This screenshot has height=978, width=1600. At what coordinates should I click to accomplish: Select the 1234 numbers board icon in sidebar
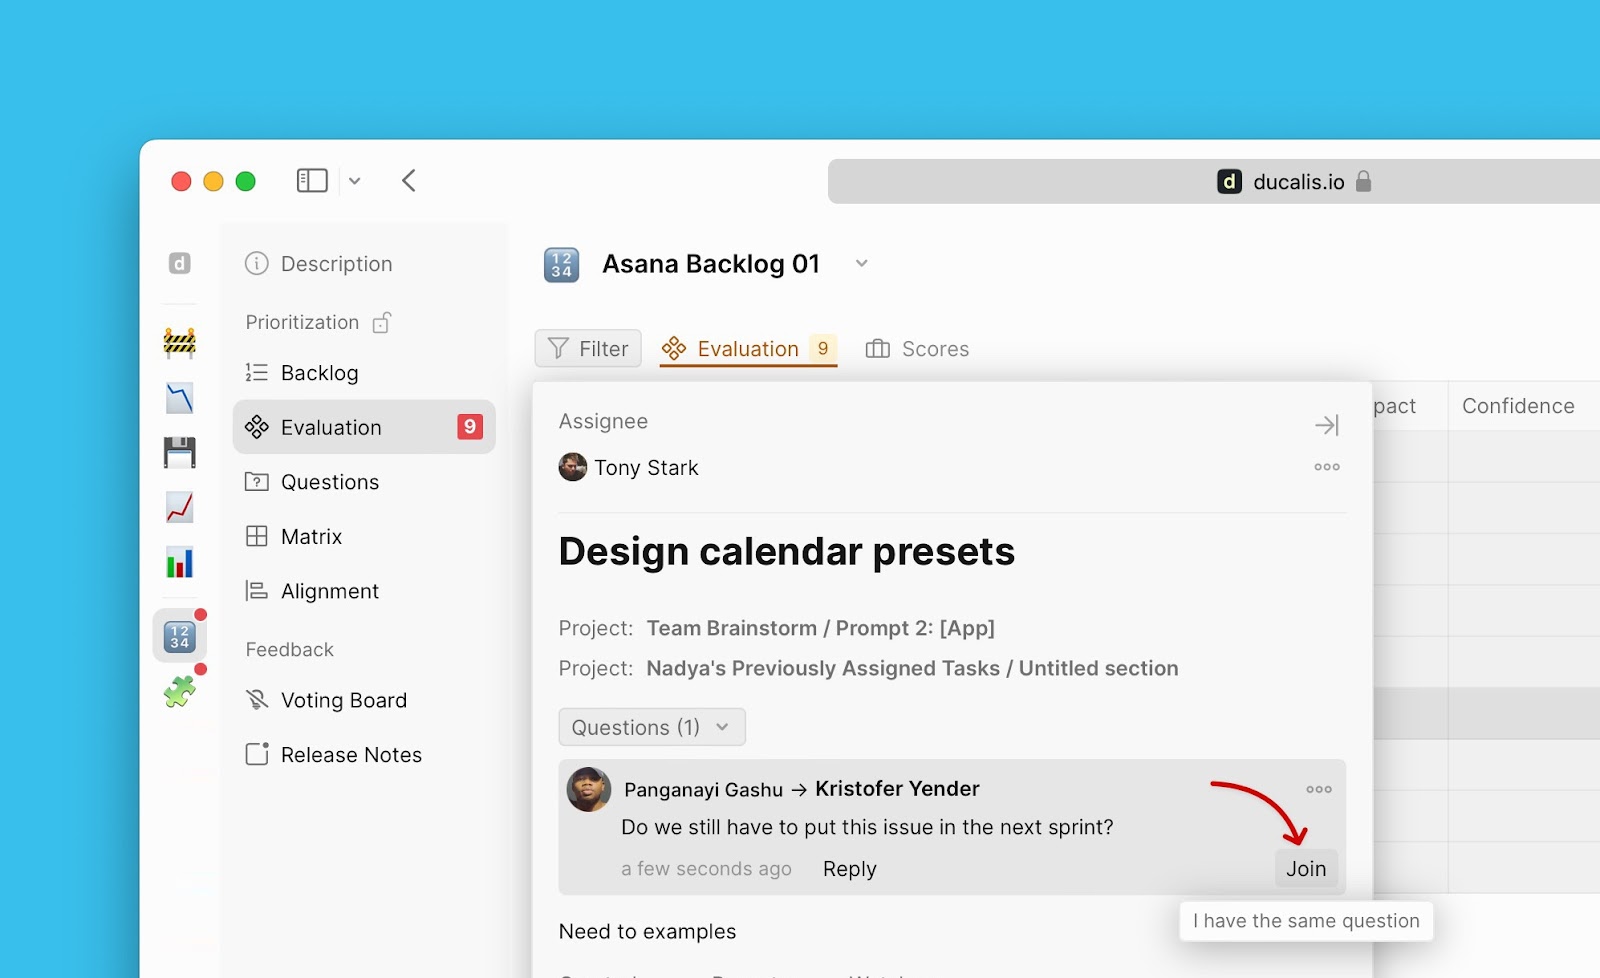(180, 636)
